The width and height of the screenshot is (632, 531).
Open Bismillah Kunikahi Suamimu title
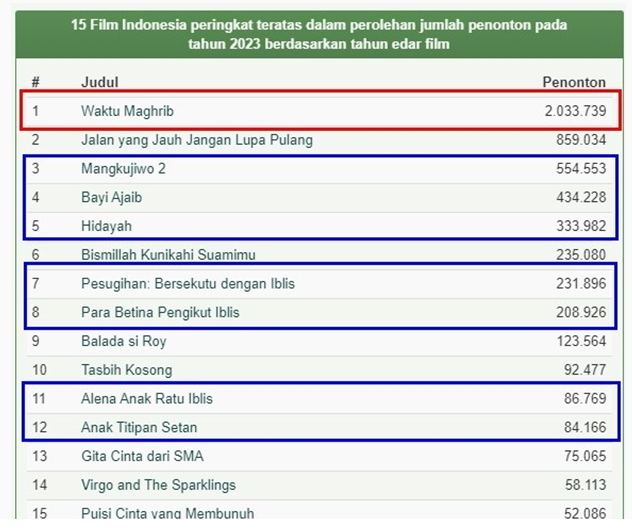pos(168,255)
